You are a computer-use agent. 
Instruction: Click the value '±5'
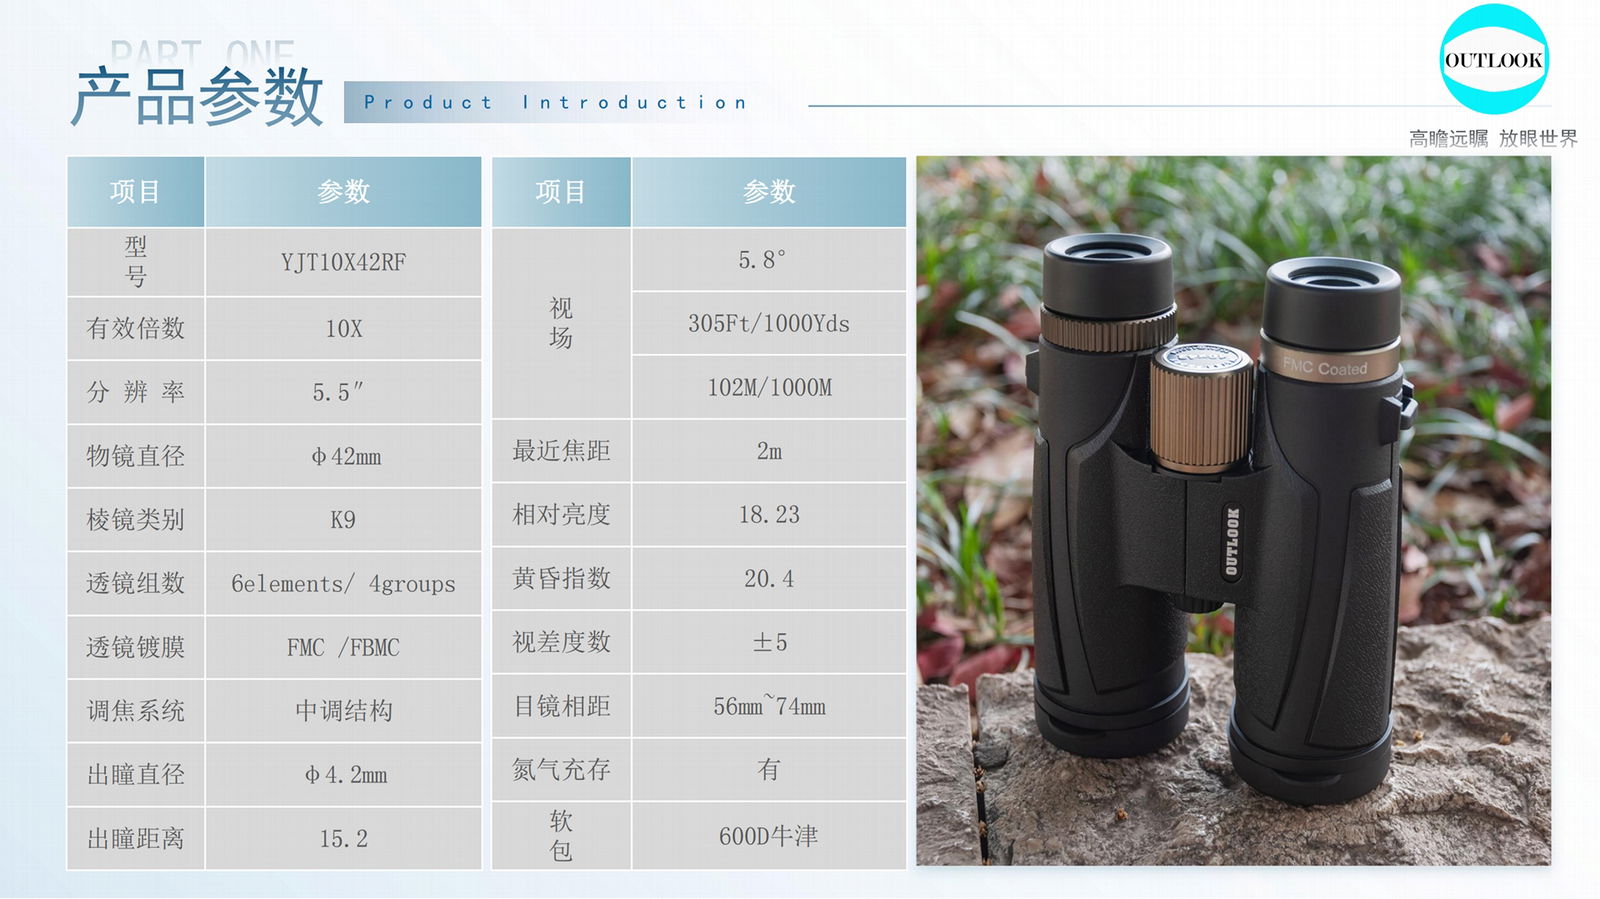tap(769, 642)
